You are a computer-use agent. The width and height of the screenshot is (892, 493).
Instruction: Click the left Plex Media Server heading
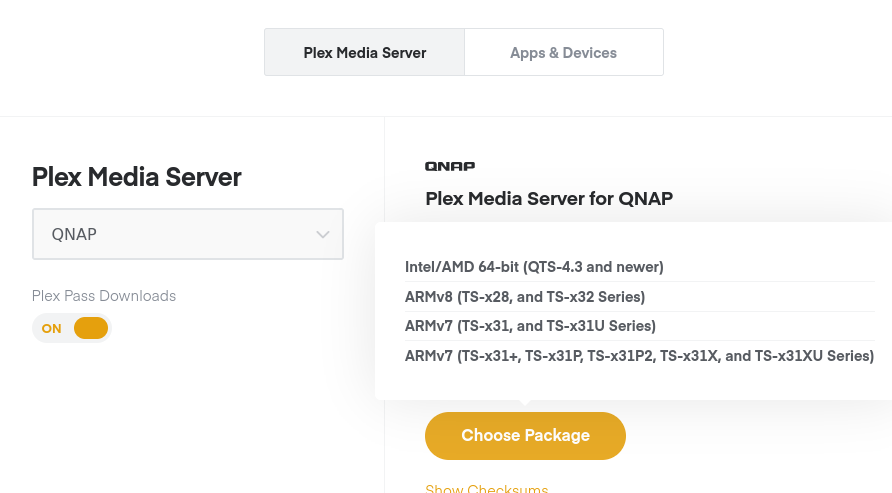137,177
